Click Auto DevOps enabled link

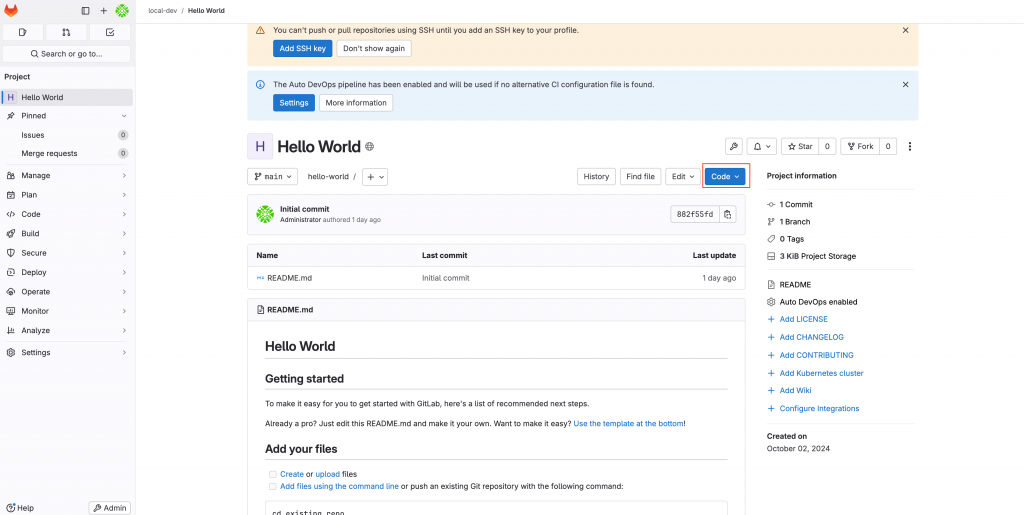coord(818,302)
